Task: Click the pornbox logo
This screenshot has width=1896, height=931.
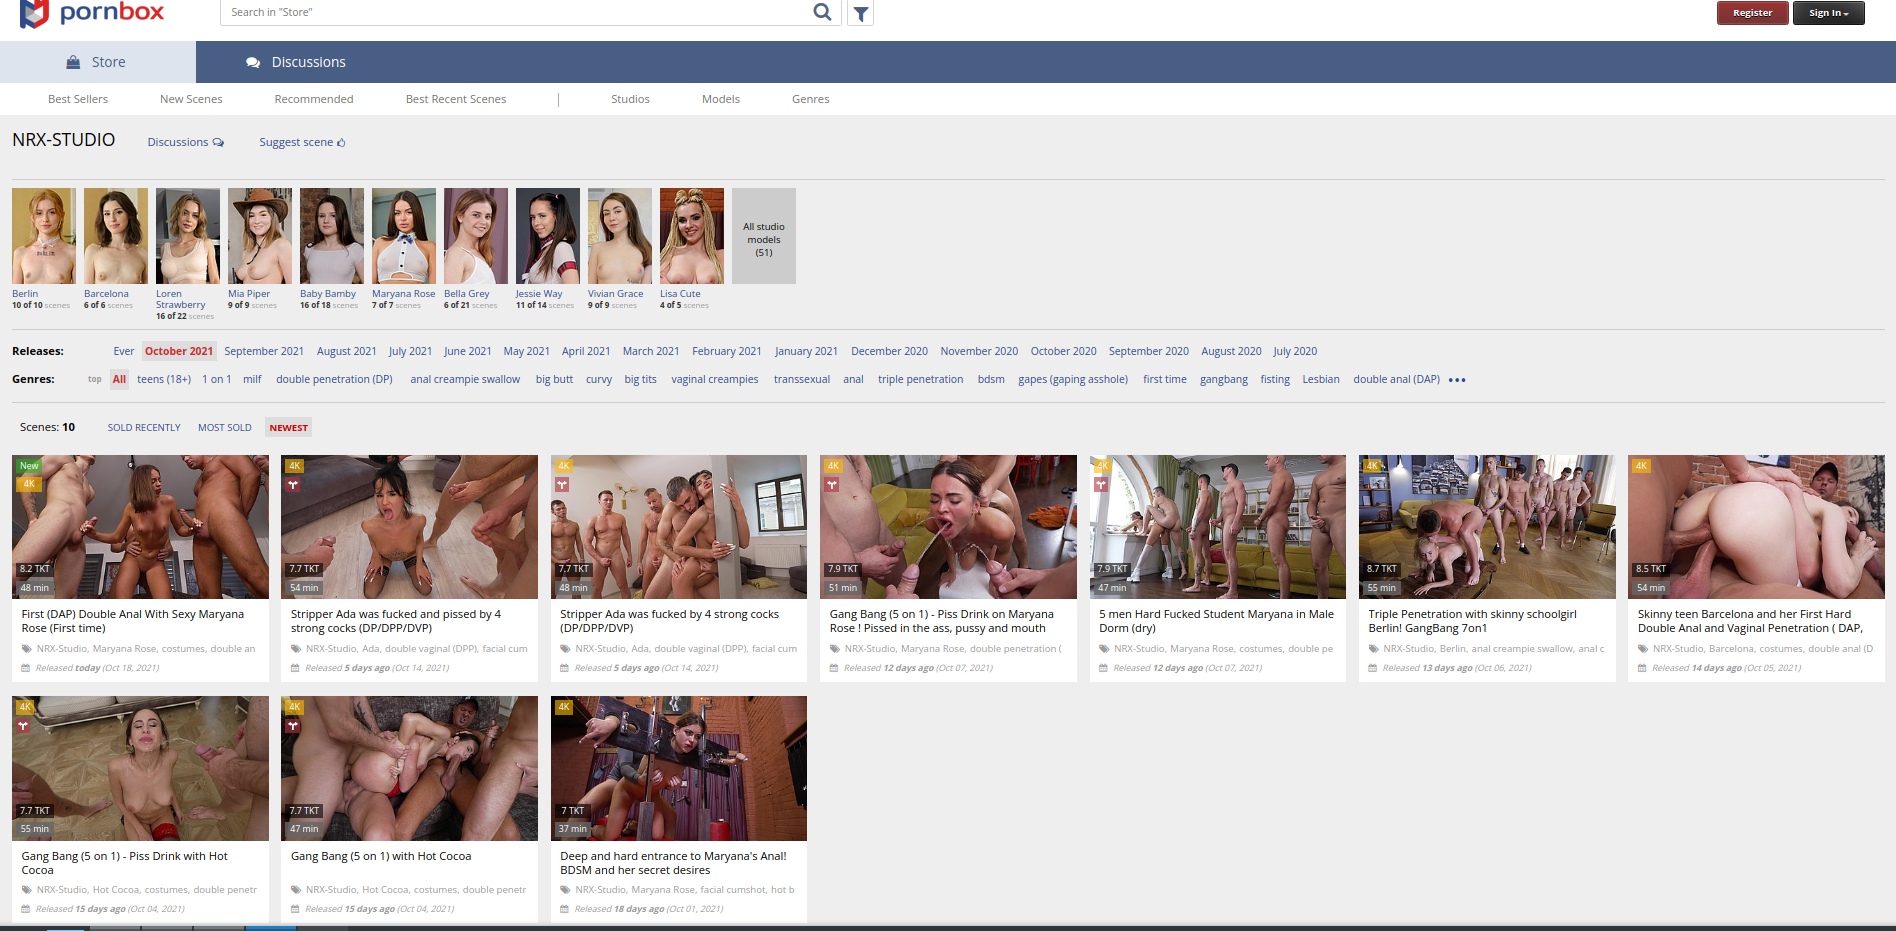Action: 92,13
